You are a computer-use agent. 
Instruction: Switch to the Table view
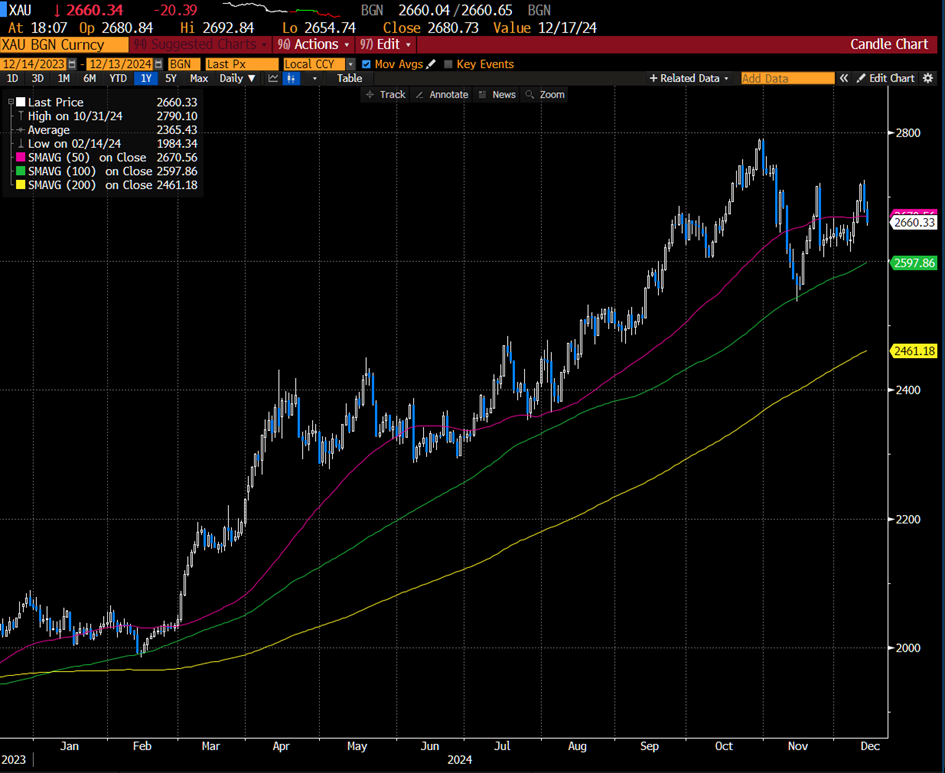point(350,78)
